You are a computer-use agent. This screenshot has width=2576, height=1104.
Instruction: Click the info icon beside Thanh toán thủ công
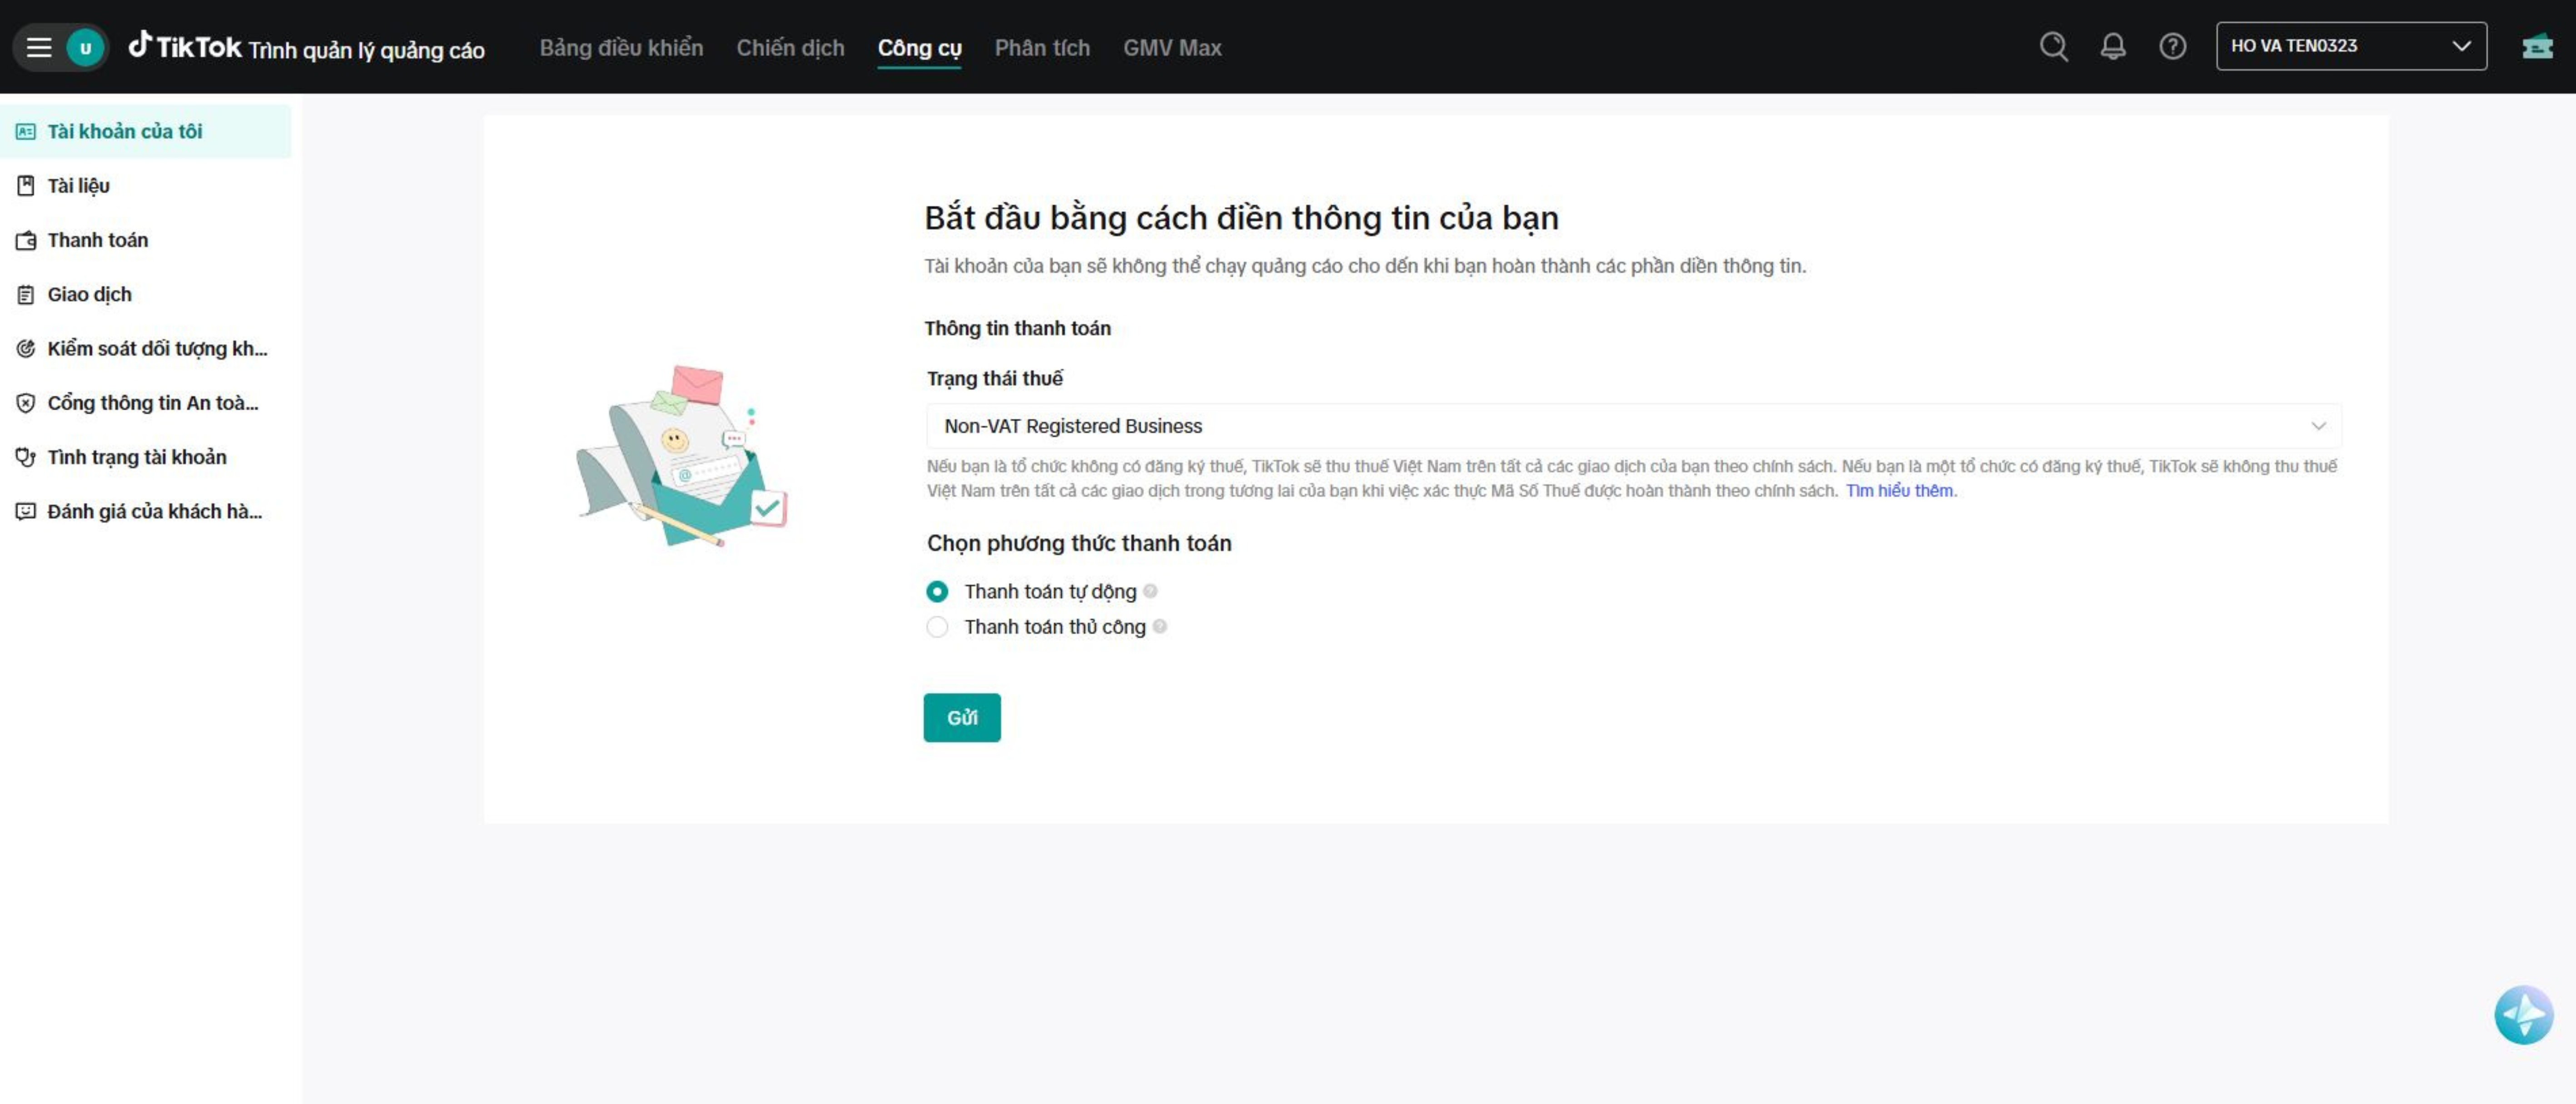(x=1159, y=626)
